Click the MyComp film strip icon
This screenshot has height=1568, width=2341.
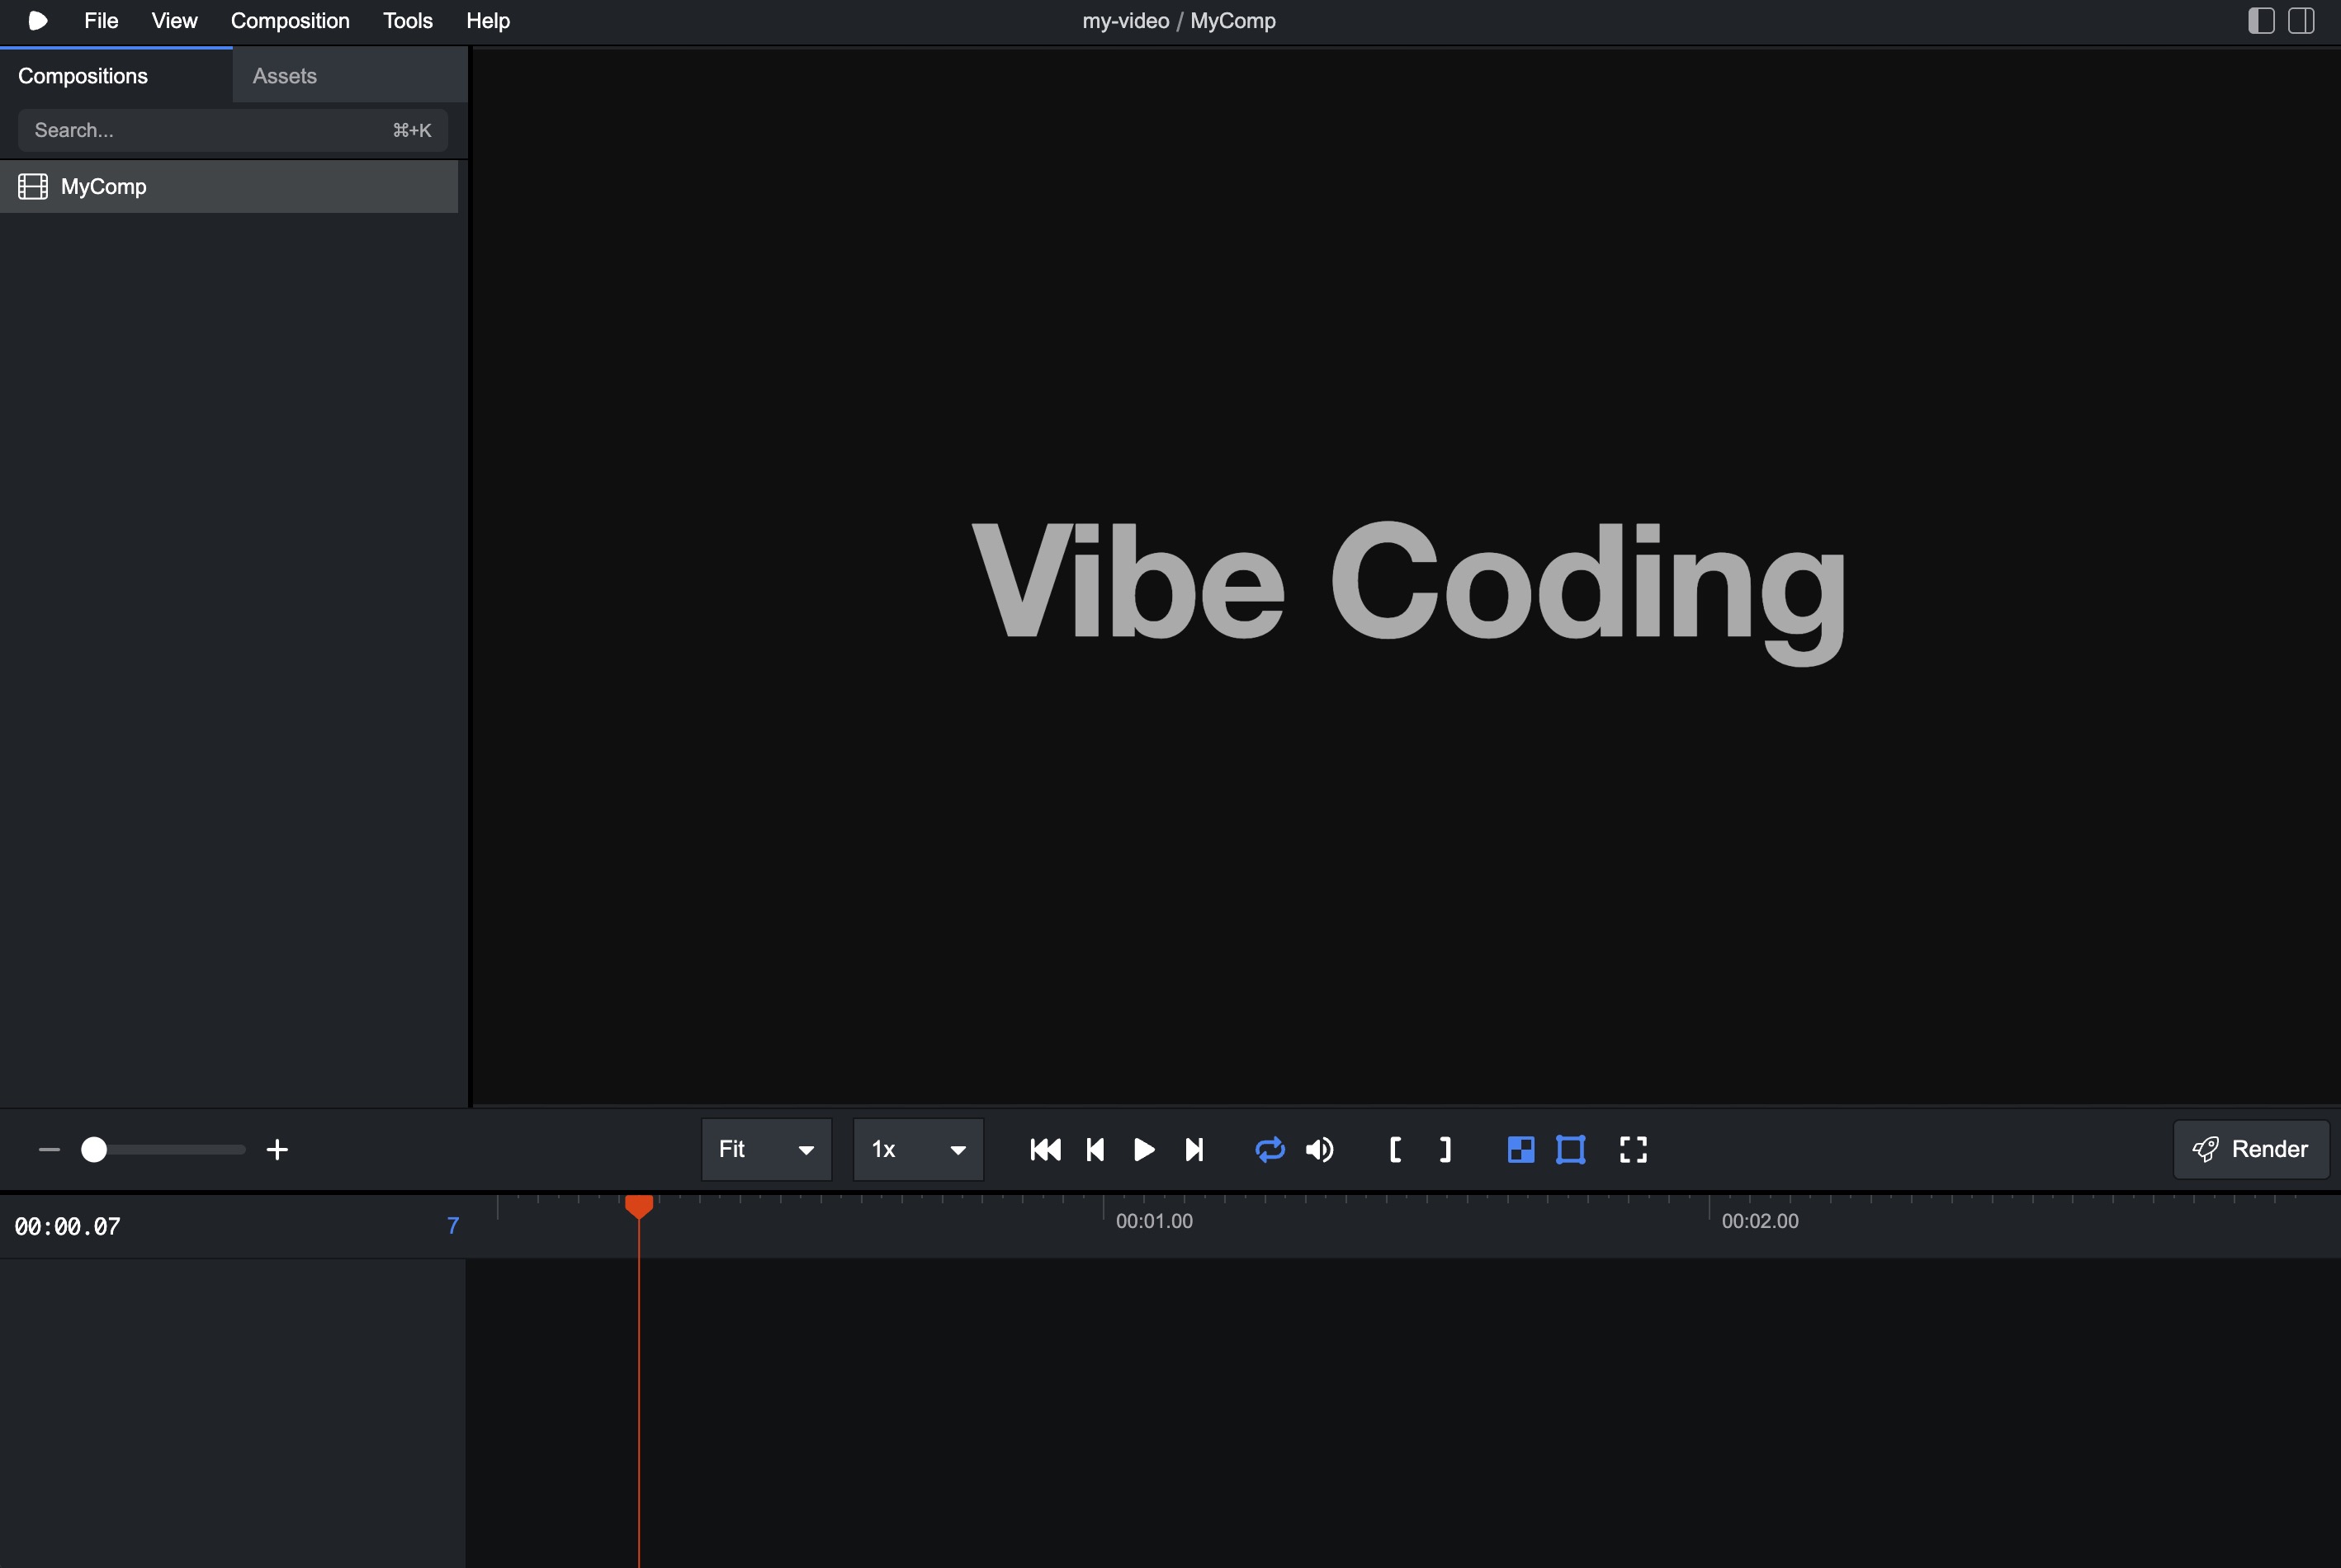pos(33,187)
